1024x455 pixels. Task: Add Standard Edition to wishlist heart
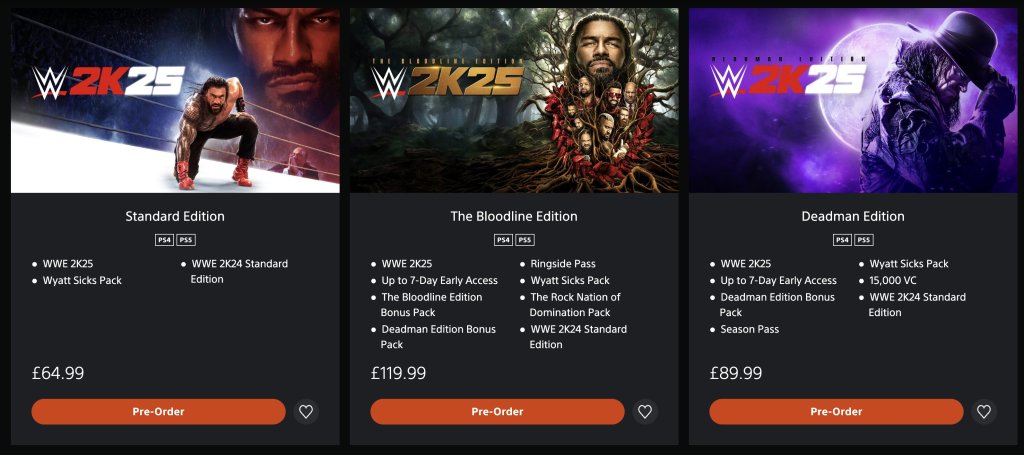306,412
